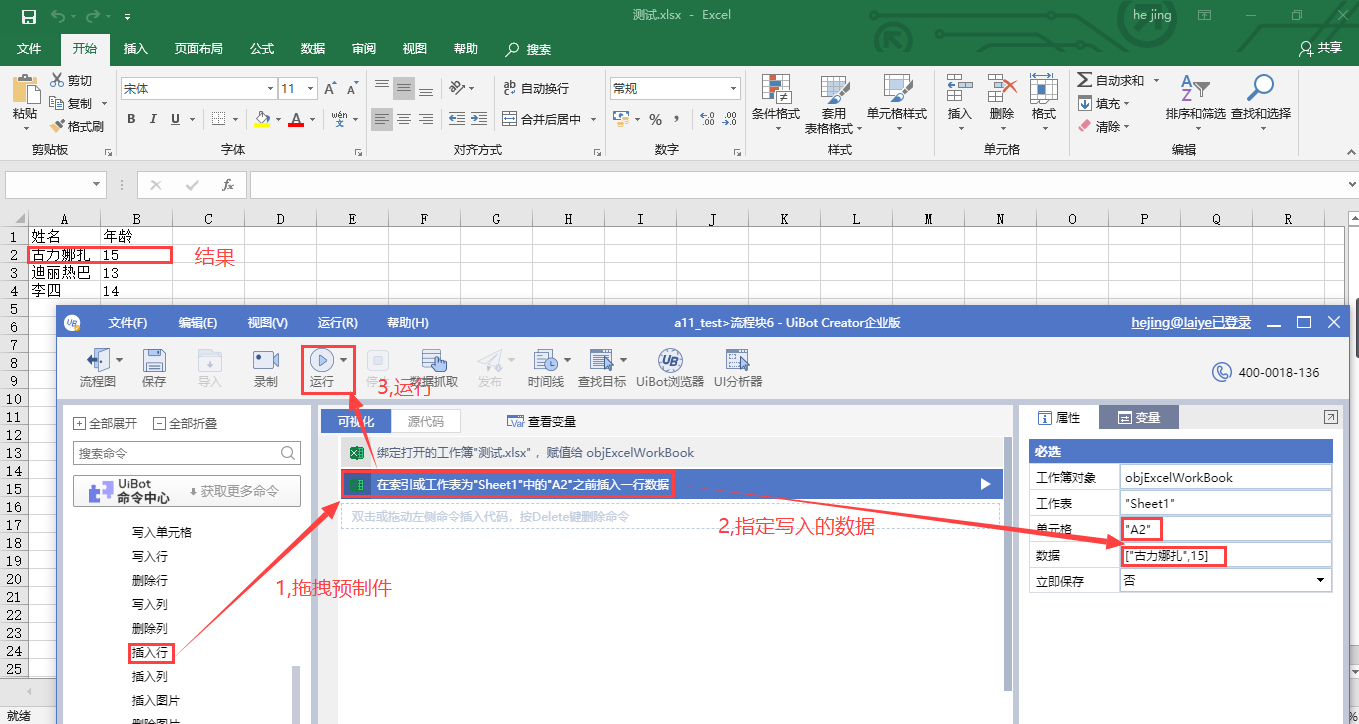Open the UiBot浏览器 browser icon
The image size is (1359, 724).
(670, 362)
